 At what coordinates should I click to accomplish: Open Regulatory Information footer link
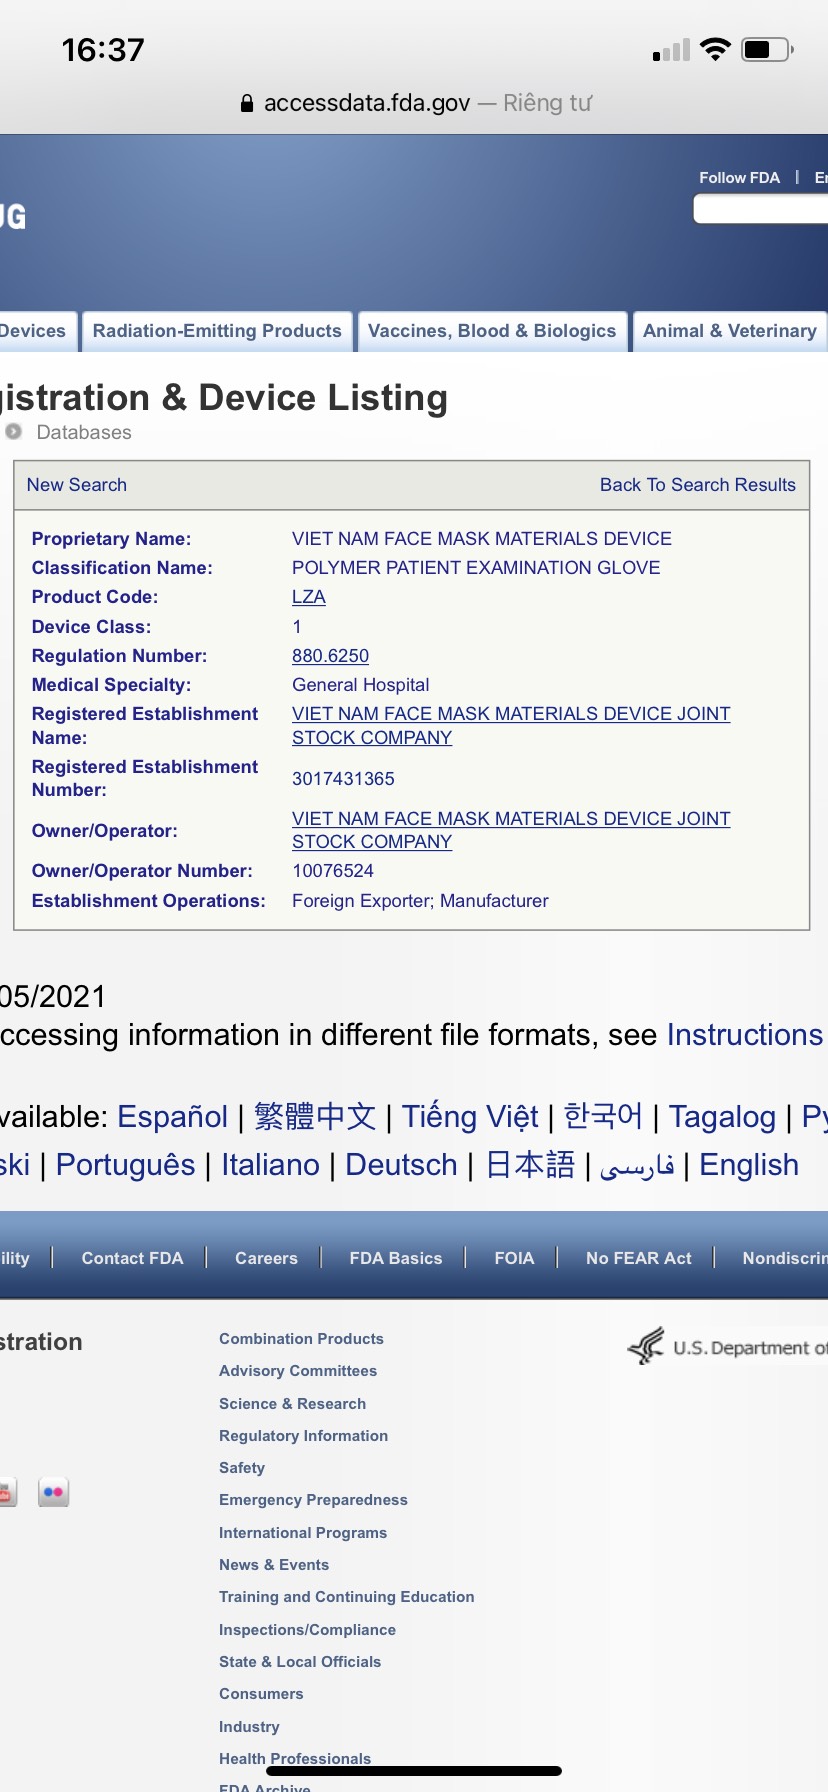point(303,1436)
